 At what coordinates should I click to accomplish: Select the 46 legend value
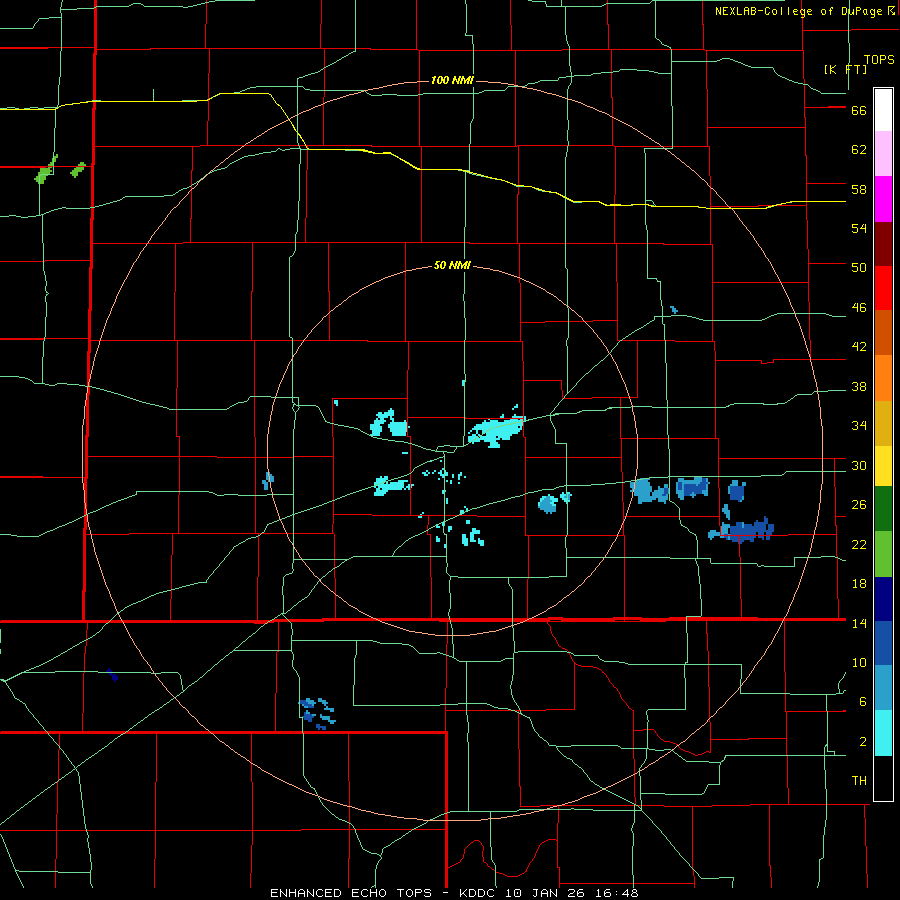pos(859,308)
